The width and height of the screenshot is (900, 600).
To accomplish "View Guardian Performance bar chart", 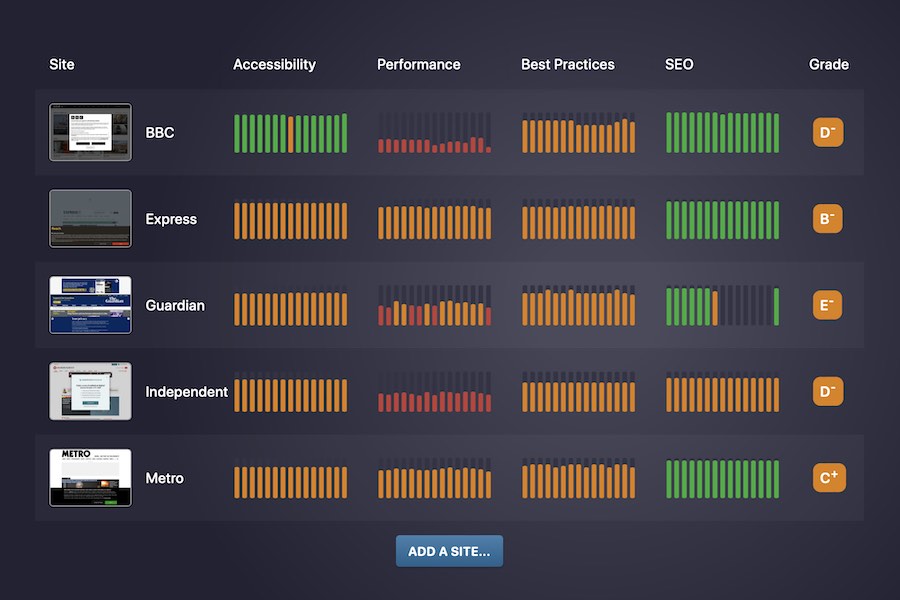I will click(x=435, y=305).
